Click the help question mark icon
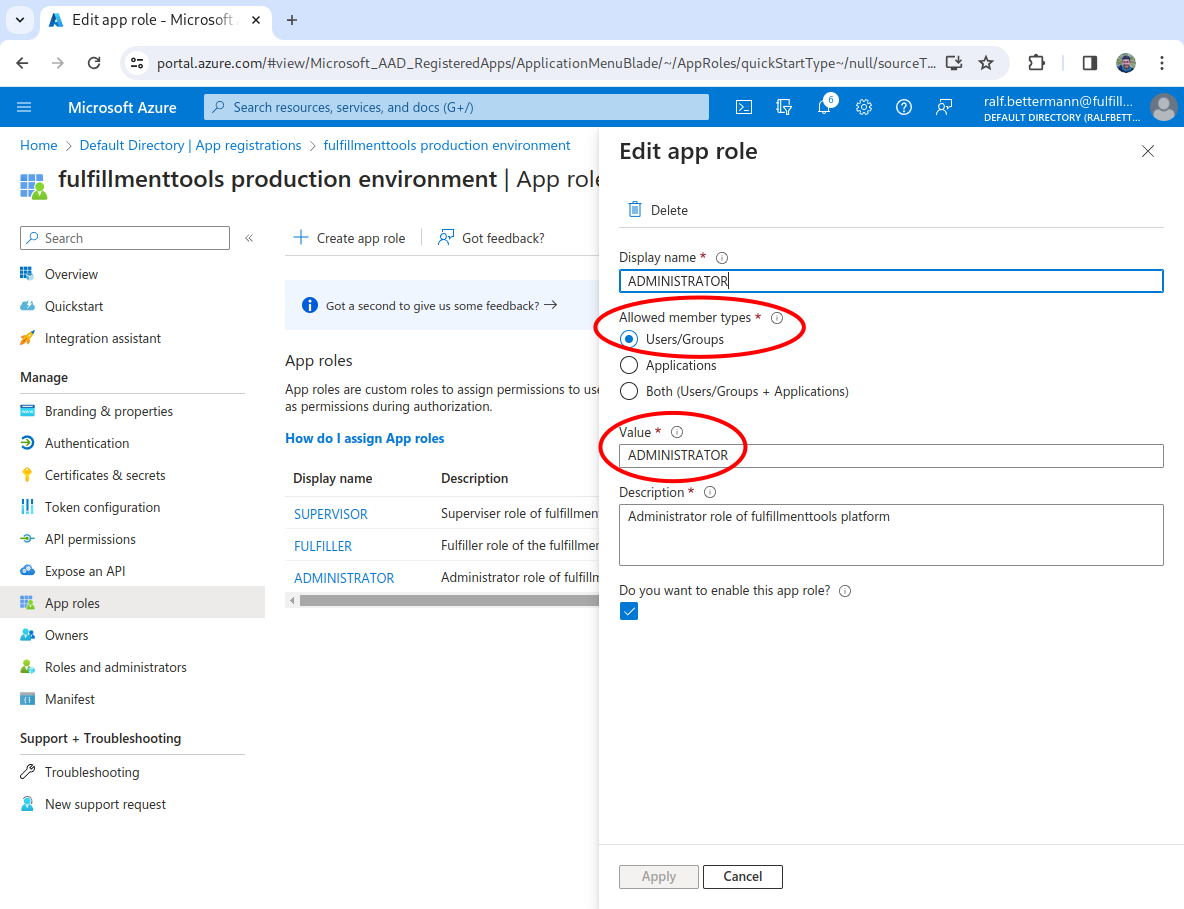 tap(904, 107)
